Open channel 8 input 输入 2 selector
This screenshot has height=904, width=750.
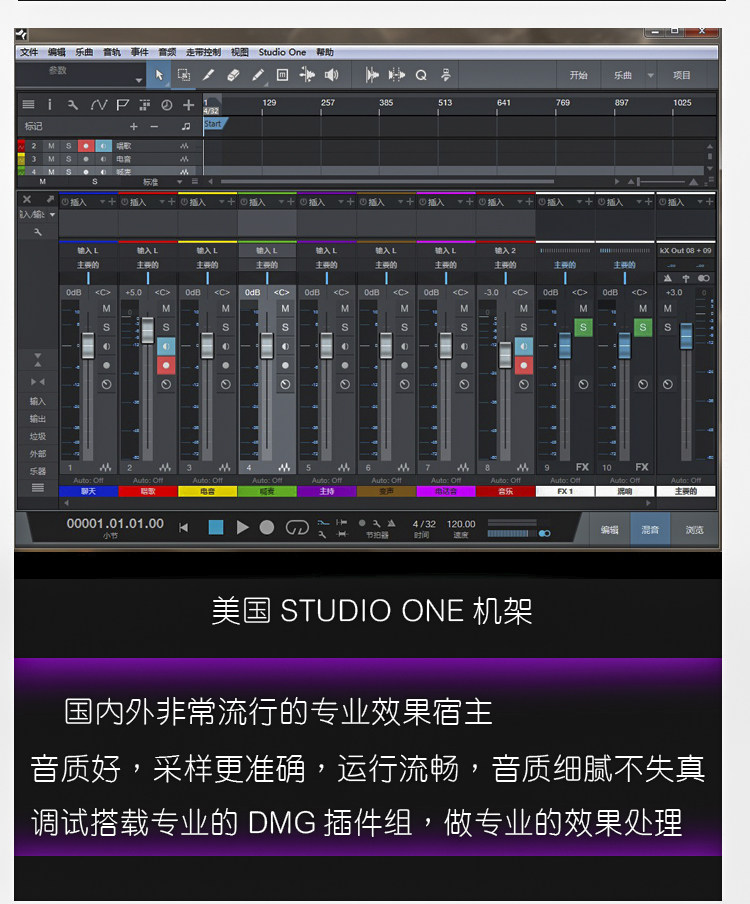tap(505, 251)
